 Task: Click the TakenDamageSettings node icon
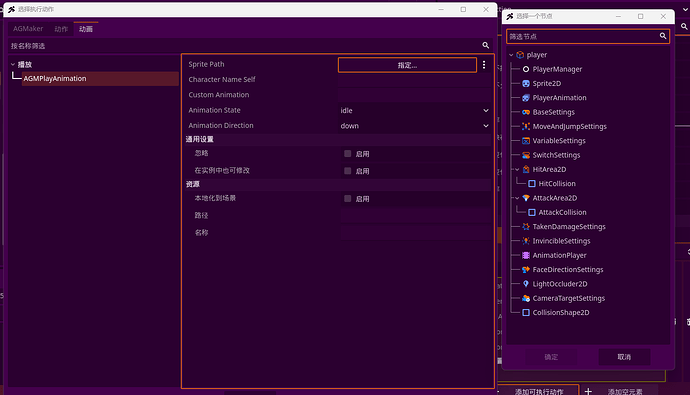526,227
